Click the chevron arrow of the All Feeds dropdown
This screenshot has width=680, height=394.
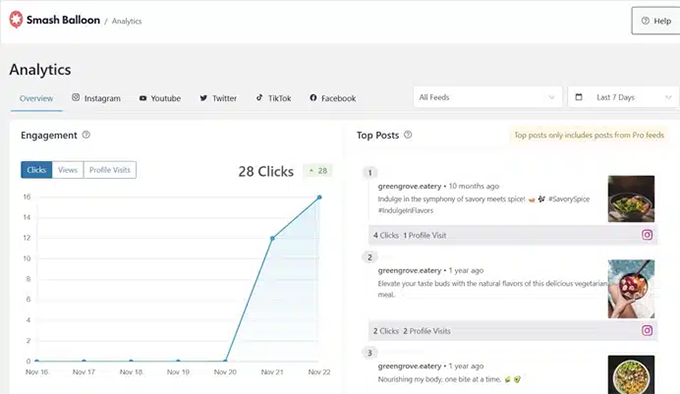(551, 97)
